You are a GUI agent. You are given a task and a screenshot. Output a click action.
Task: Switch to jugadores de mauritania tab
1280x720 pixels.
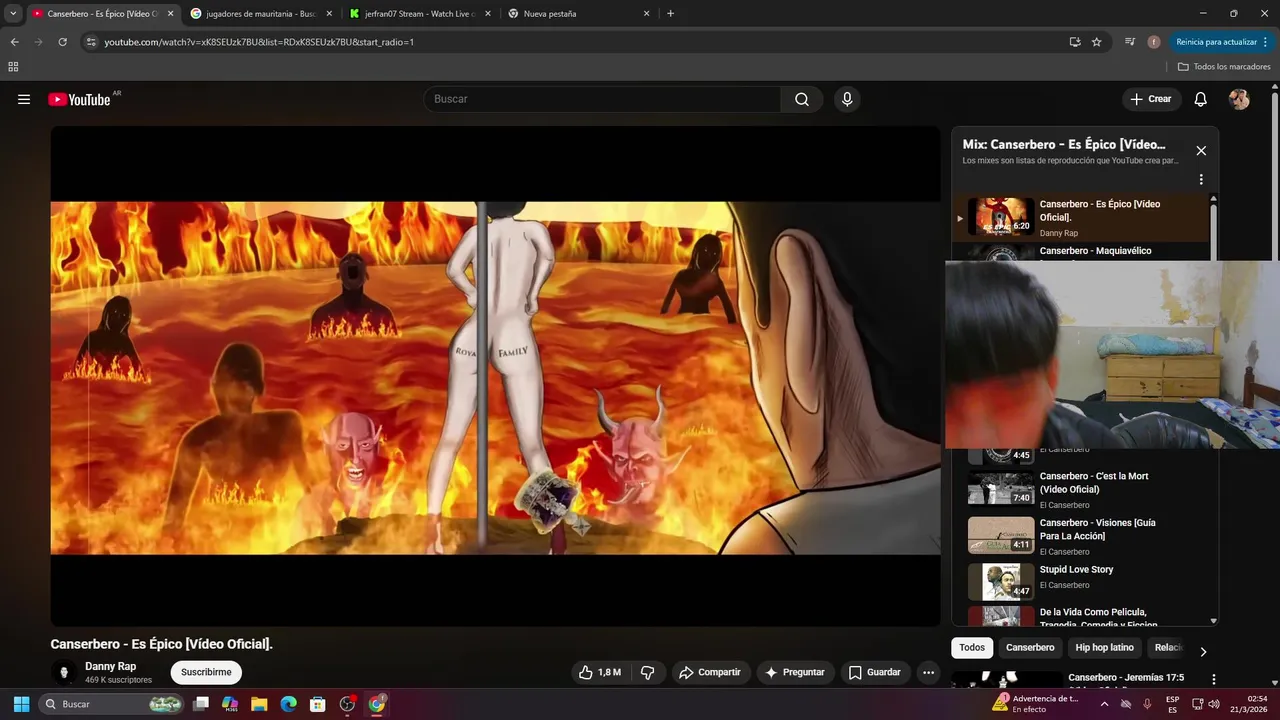pyautogui.click(x=260, y=14)
